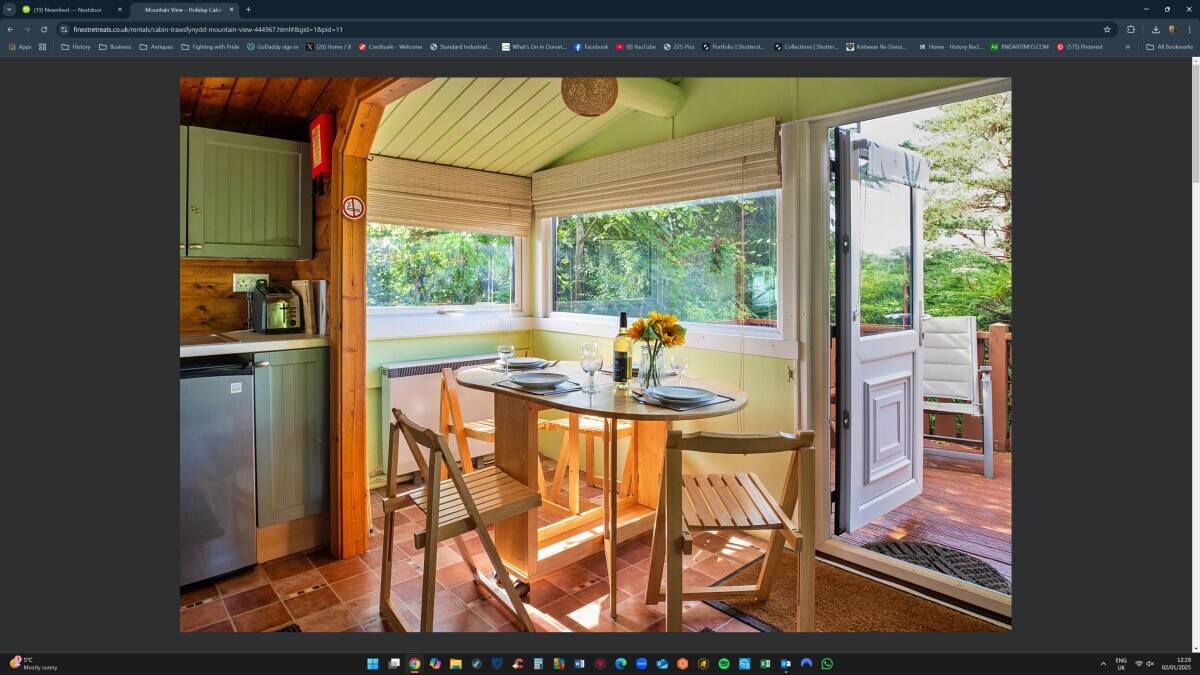Open the site information icon in address bar
Viewport: 1200px width, 675px height.
pos(66,29)
